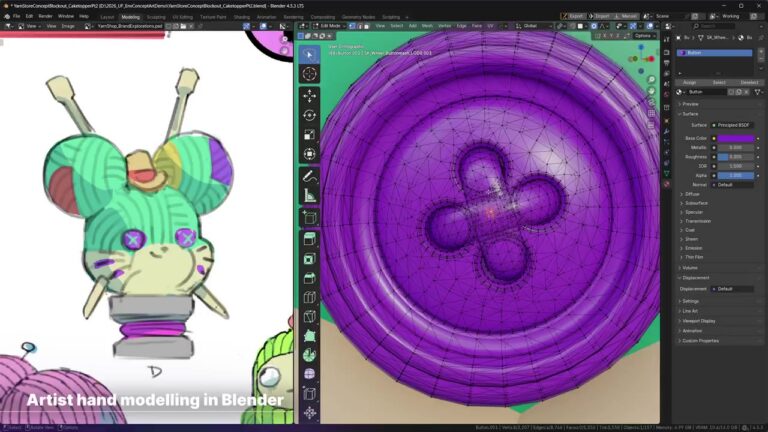768x432 pixels.
Task: Select the Rotate tool
Action: click(309, 116)
